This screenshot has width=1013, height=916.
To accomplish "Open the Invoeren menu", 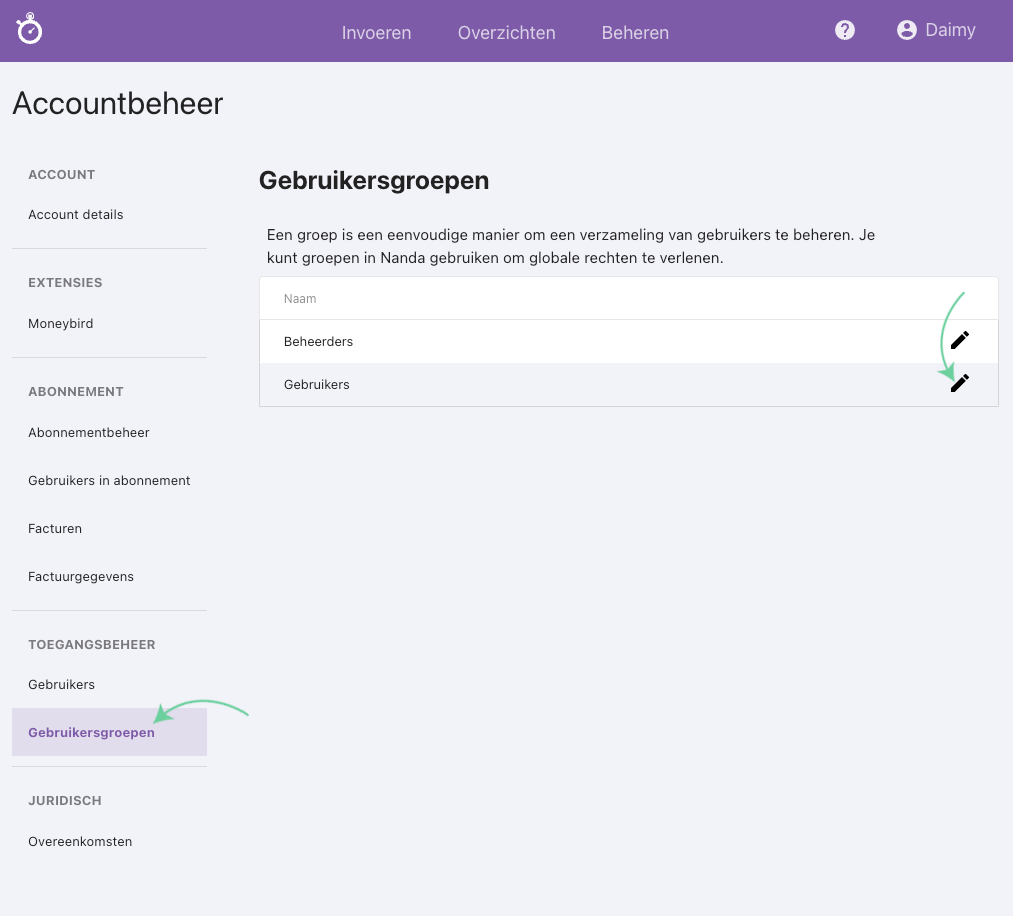I will pyautogui.click(x=376, y=33).
